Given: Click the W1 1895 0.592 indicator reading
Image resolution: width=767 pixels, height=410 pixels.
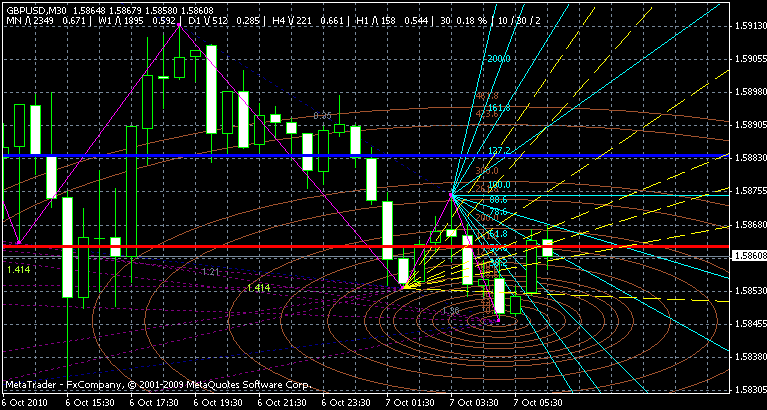Looking at the screenshot, I should click(x=135, y=20).
